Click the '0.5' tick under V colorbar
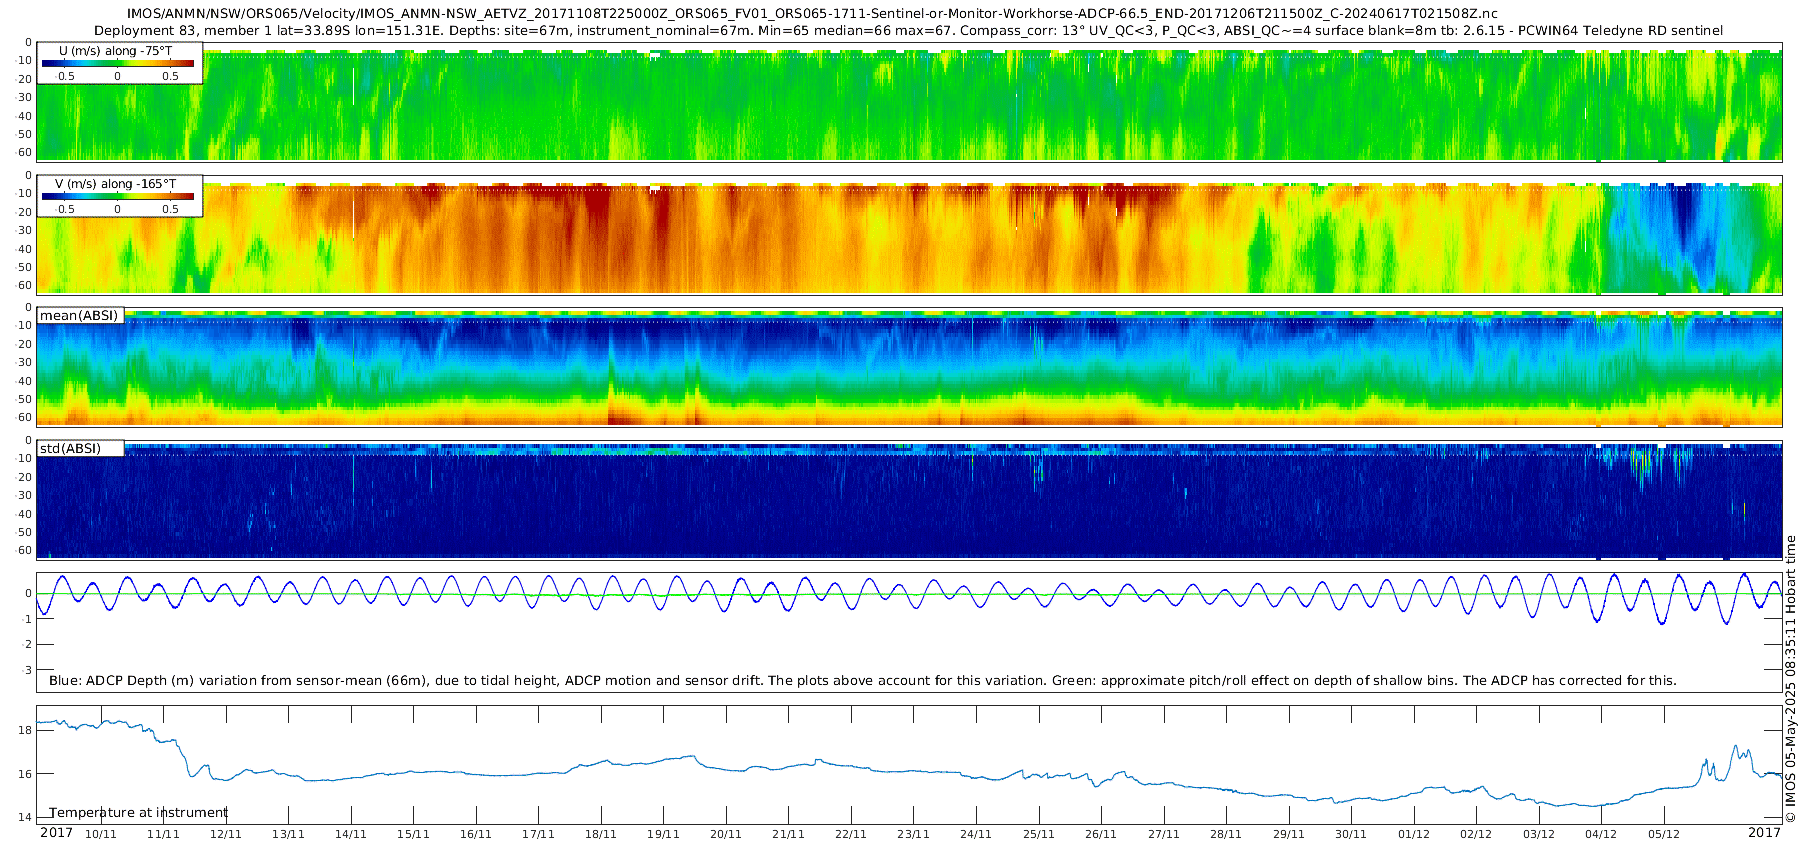 point(171,209)
